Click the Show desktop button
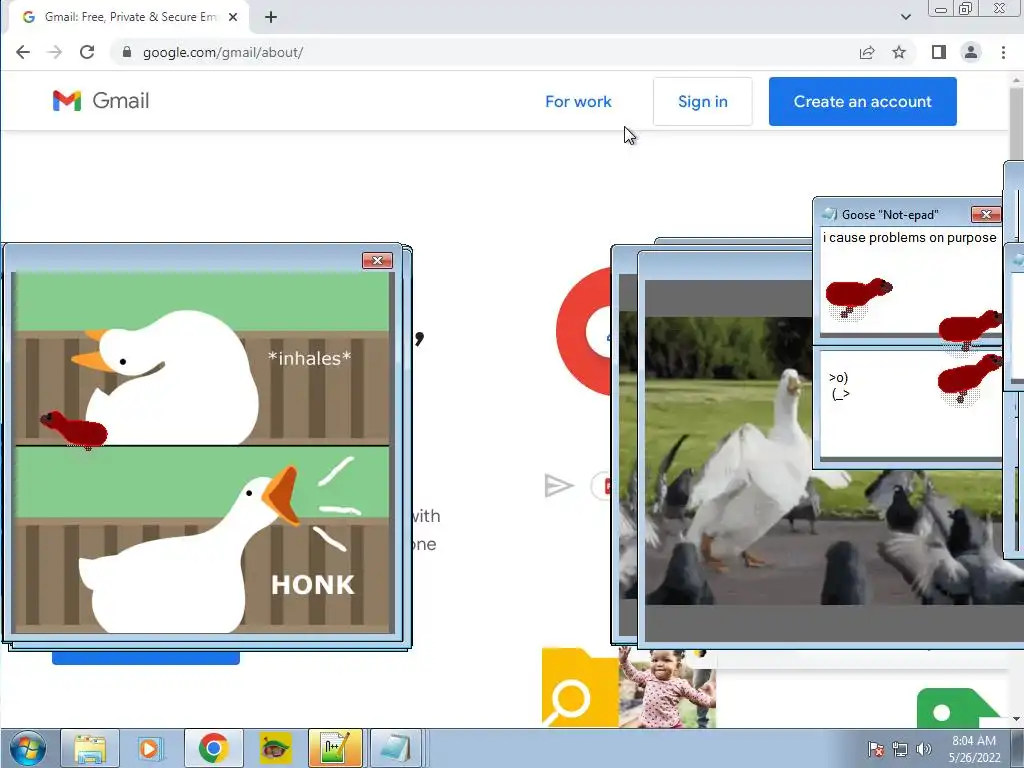The image size is (1024, 768). [x=1017, y=748]
